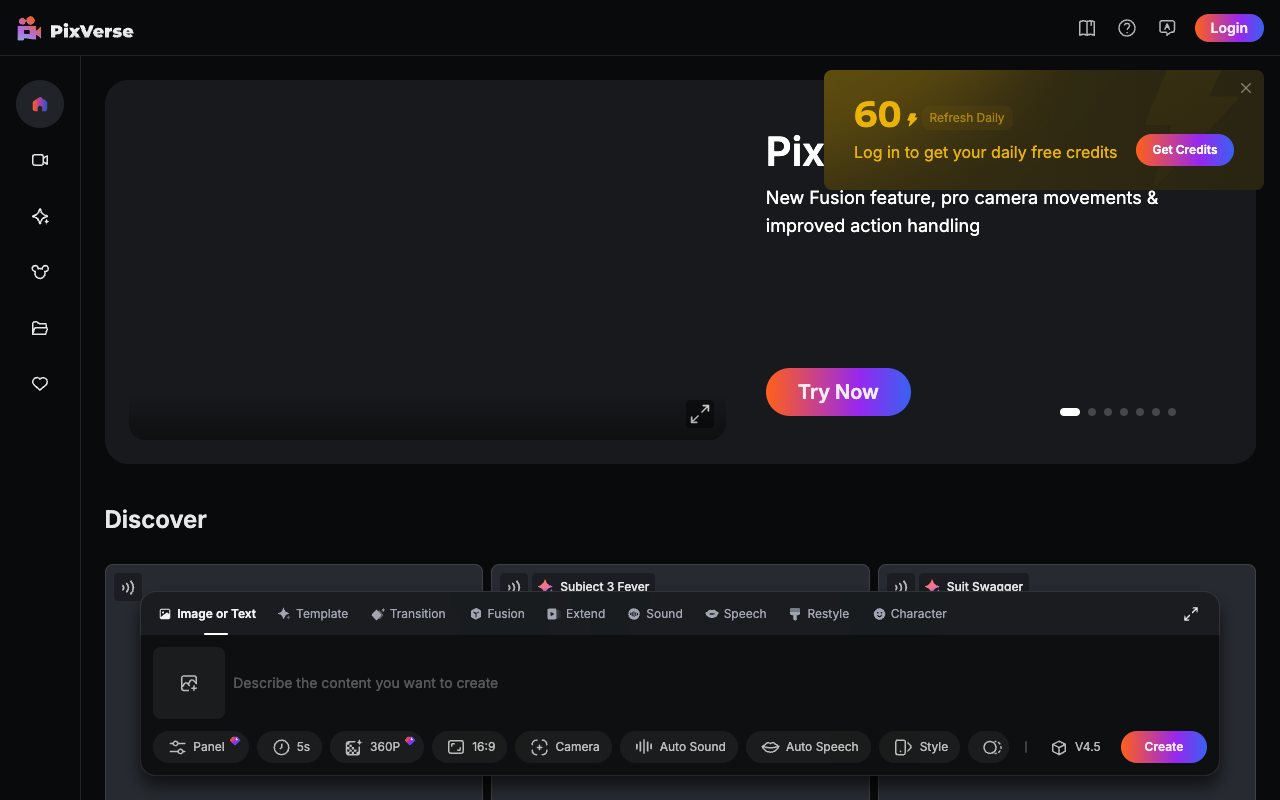The width and height of the screenshot is (1280, 800).
Task: Click the sound icon on the first Discover card
Action: tap(128, 587)
